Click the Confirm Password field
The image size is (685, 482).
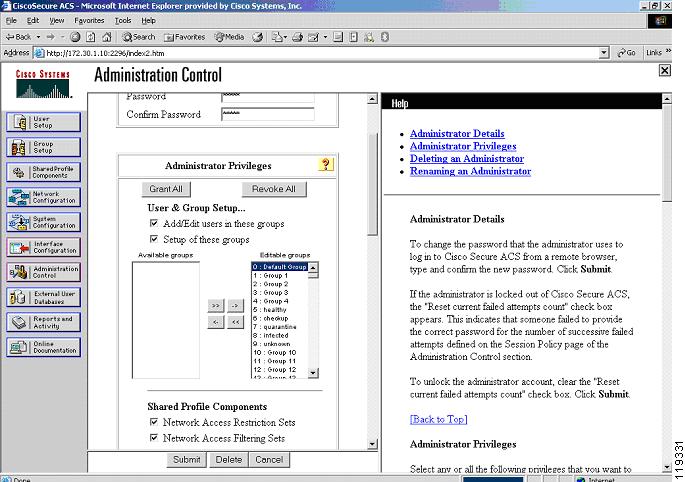tap(268, 114)
